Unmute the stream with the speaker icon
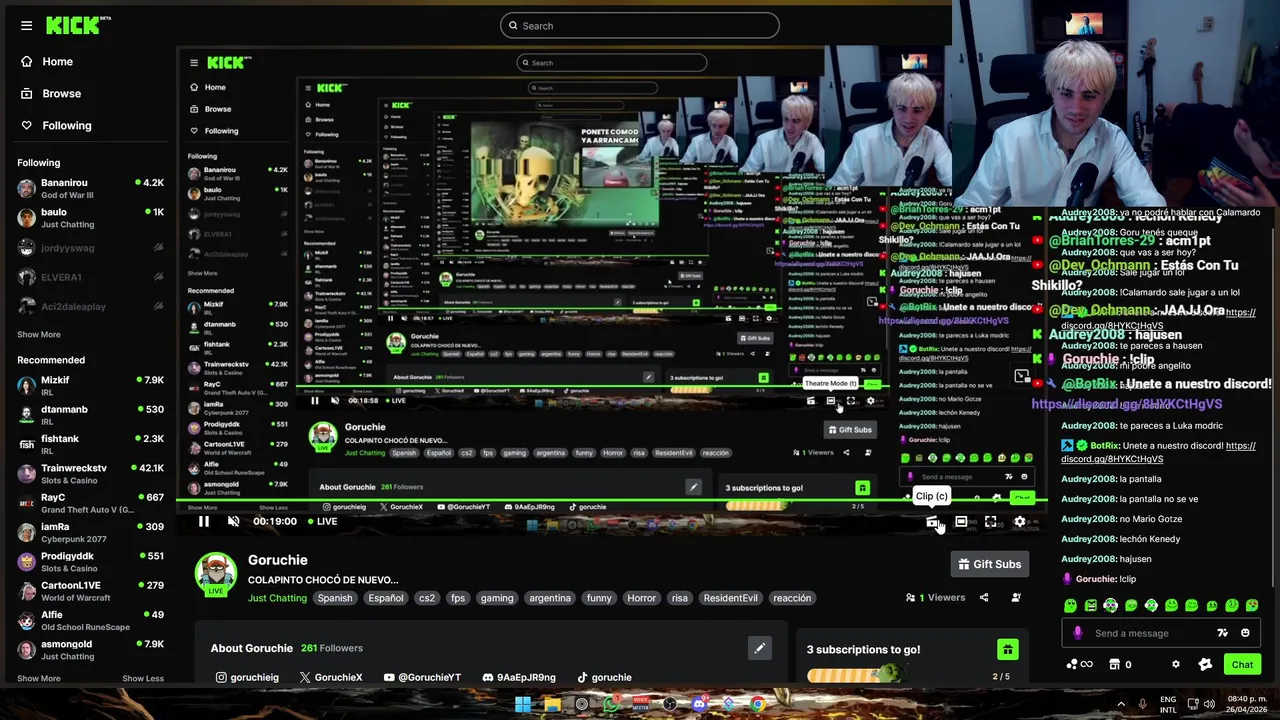 coord(234,521)
